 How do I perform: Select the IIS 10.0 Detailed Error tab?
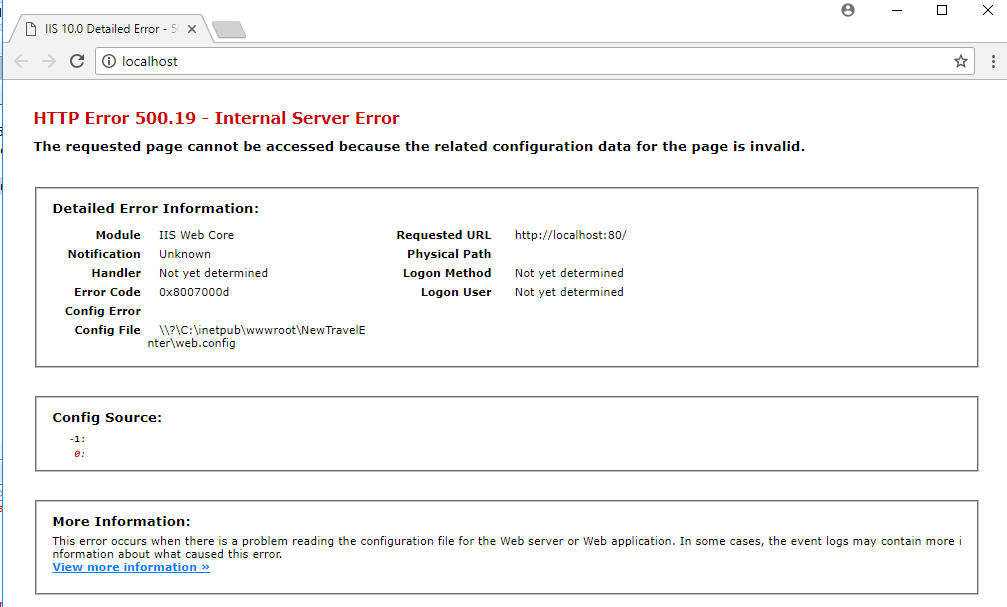click(110, 29)
